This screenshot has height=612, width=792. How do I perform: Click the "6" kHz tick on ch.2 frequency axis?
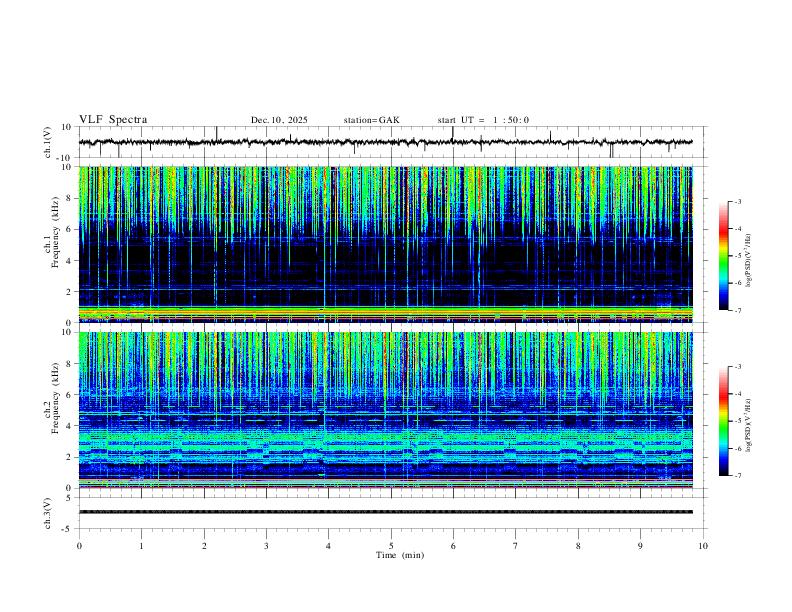[70, 394]
